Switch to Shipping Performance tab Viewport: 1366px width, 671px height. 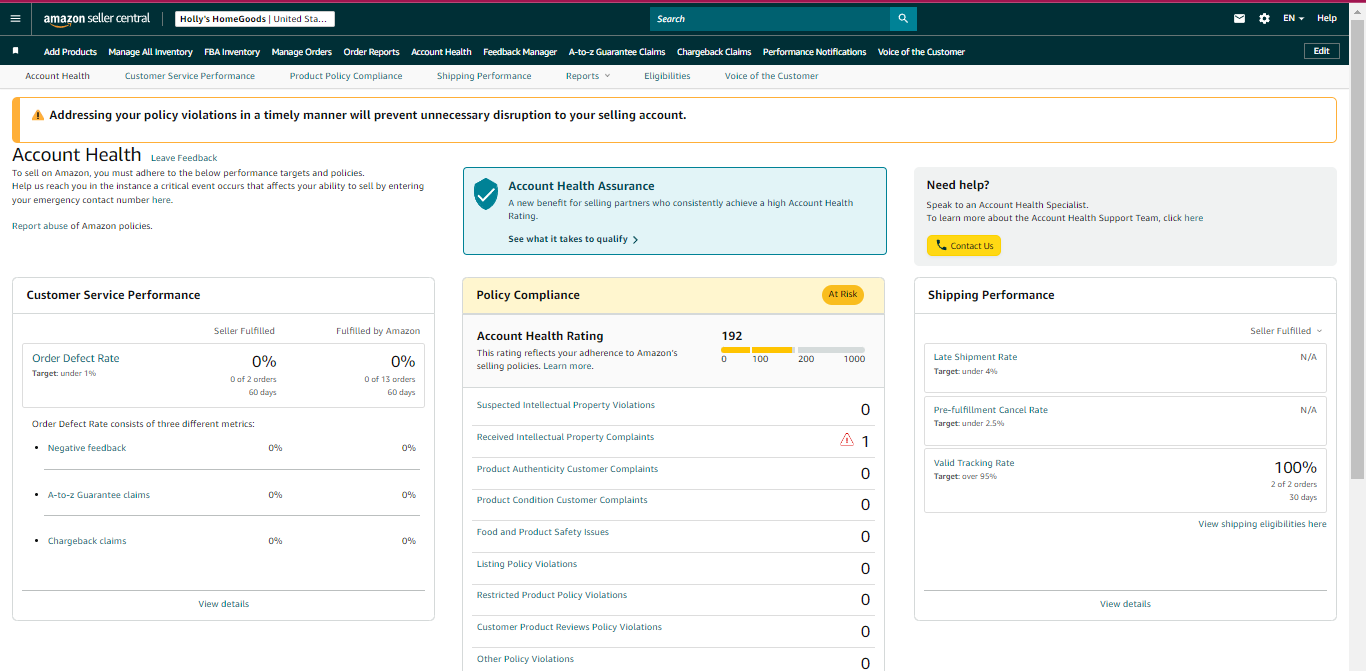[x=484, y=76]
